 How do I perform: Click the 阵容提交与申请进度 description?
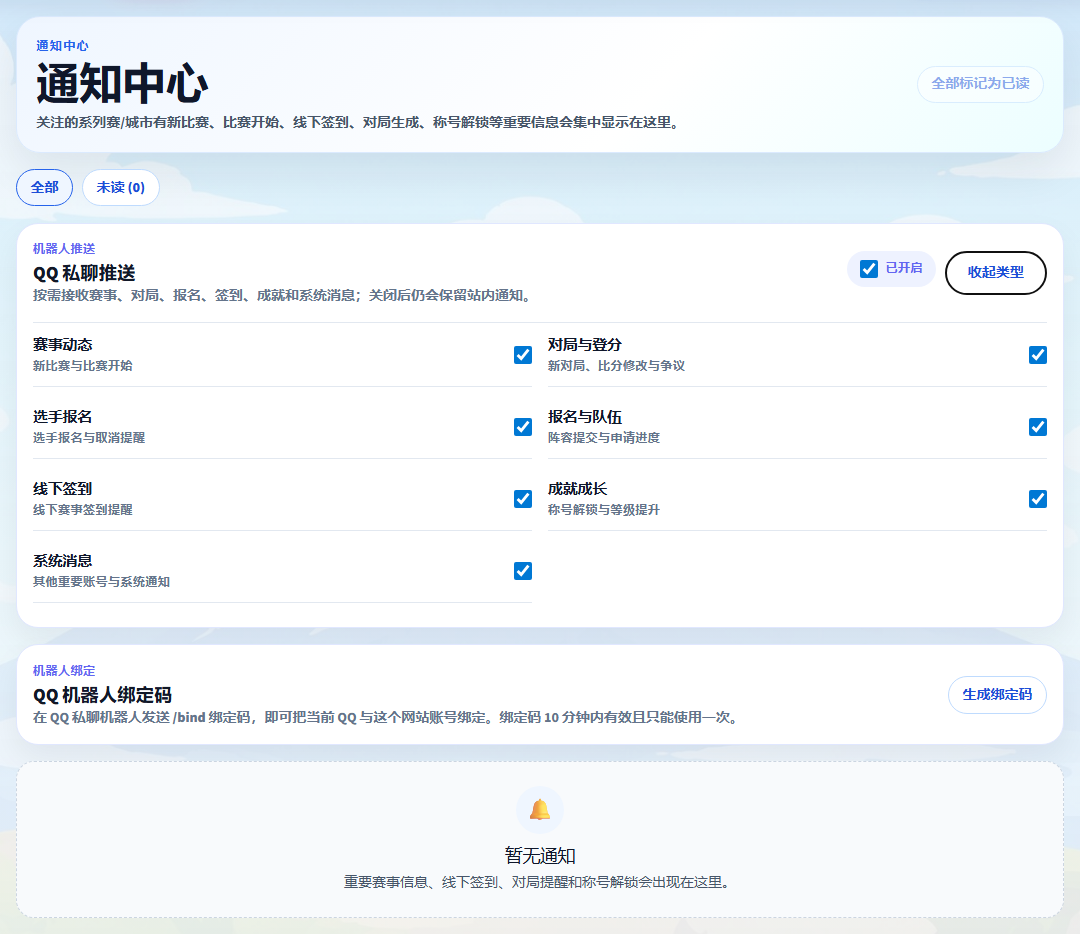tap(603, 438)
